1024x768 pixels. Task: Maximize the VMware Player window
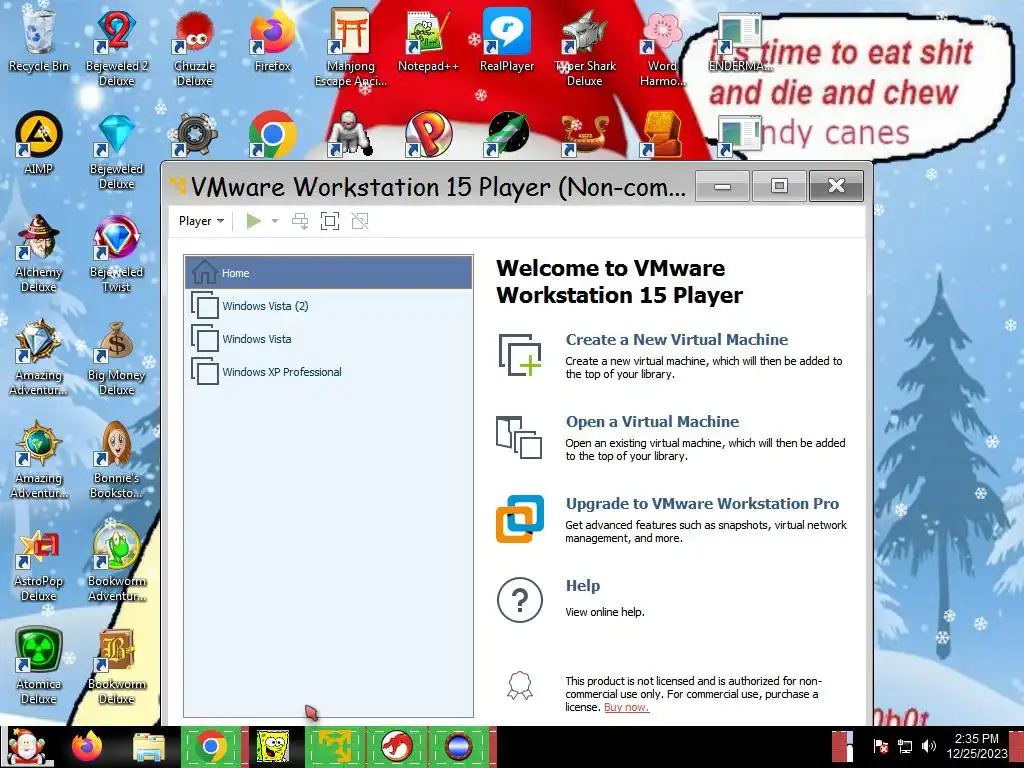779,186
